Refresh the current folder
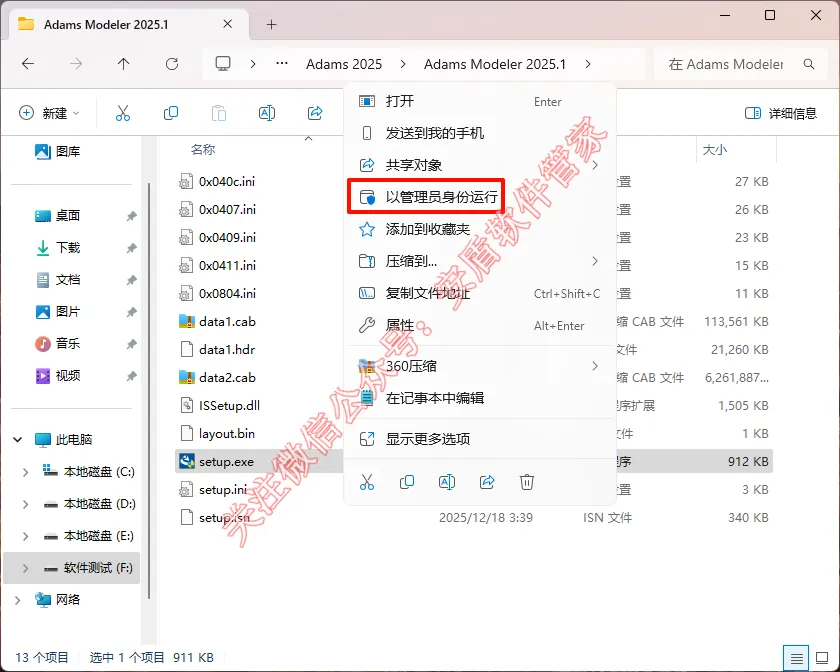 171,64
